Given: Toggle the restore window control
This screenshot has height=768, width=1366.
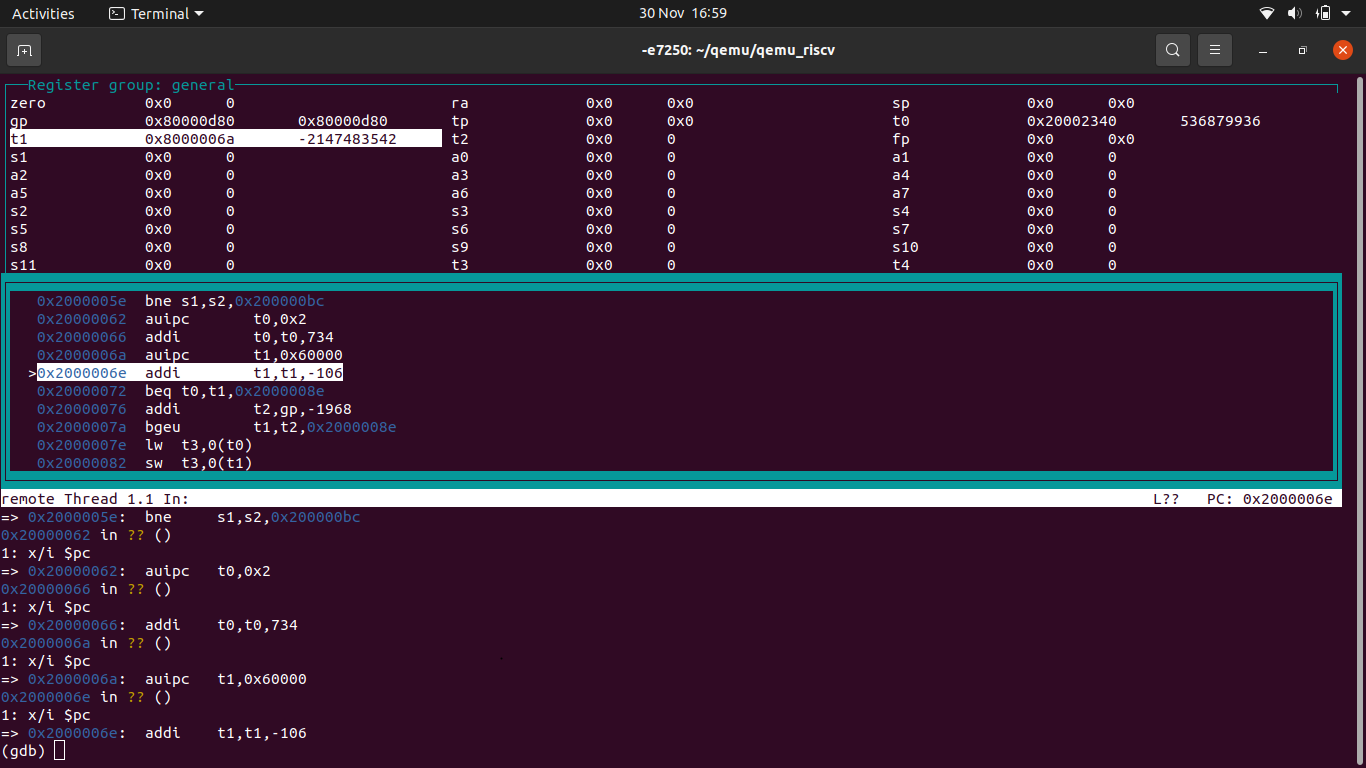Looking at the screenshot, I should (x=1302, y=50).
